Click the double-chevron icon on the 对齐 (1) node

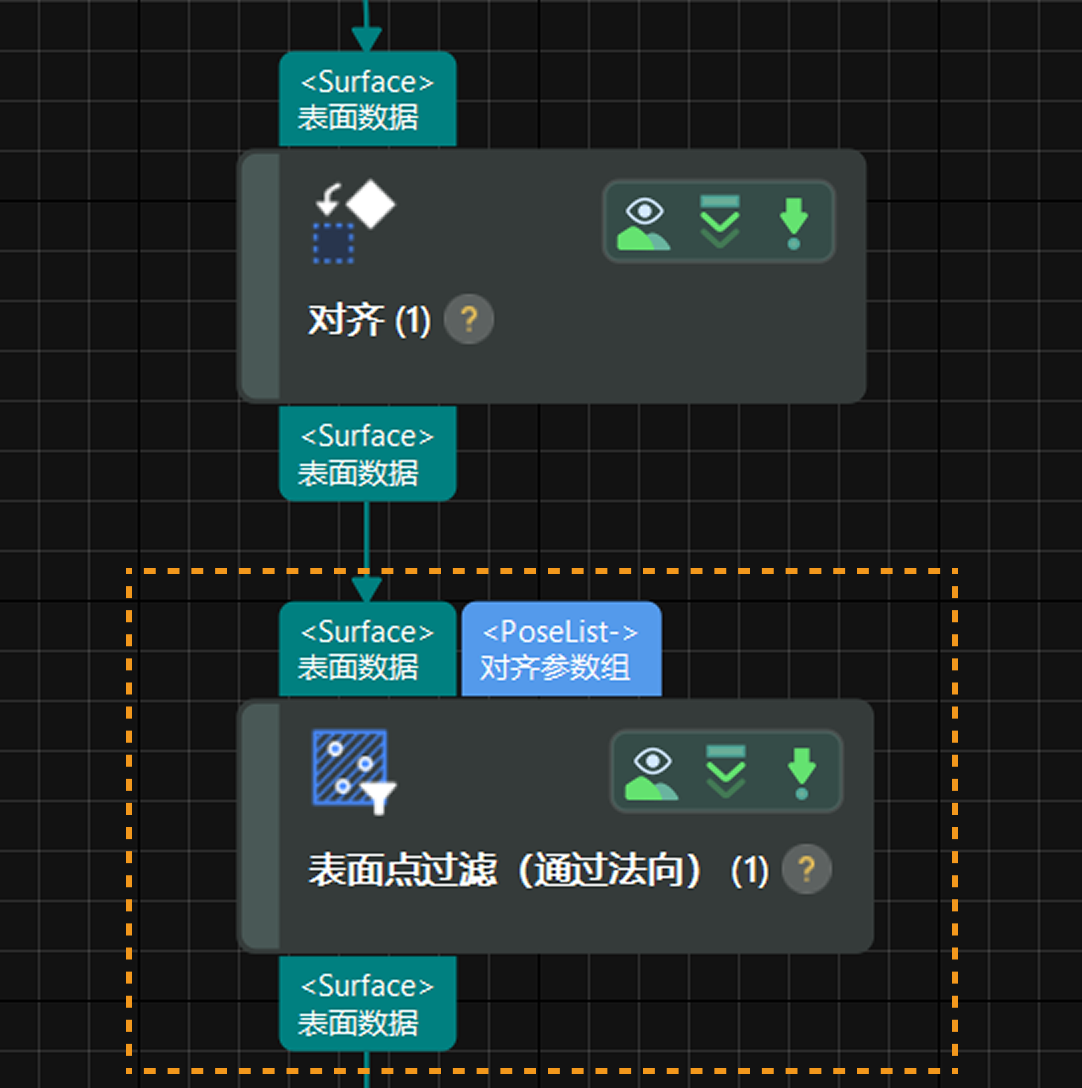[720, 222]
